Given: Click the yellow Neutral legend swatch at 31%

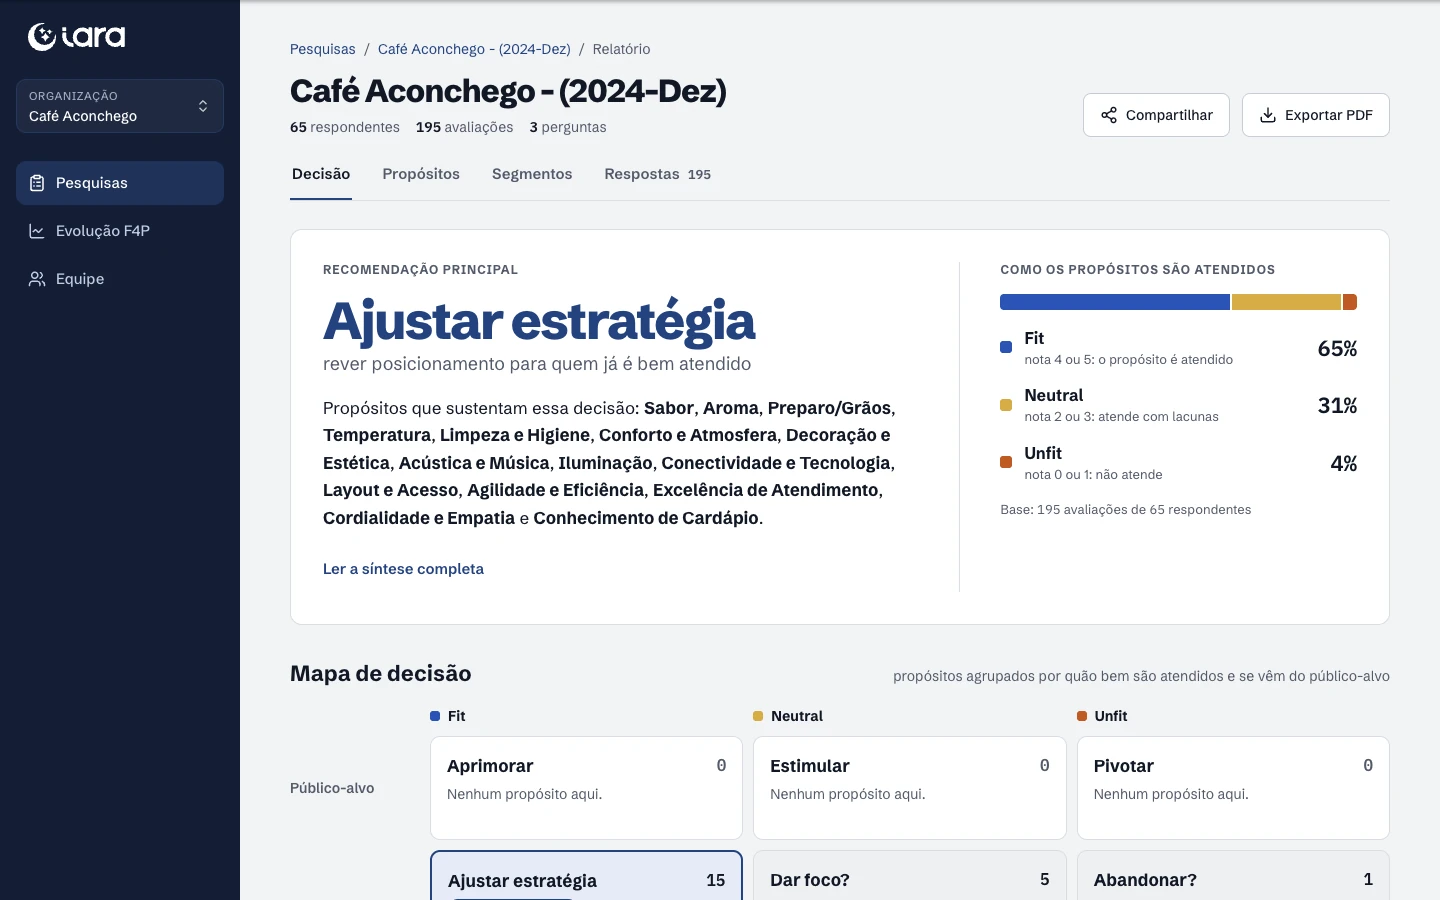Looking at the screenshot, I should [x=1006, y=405].
